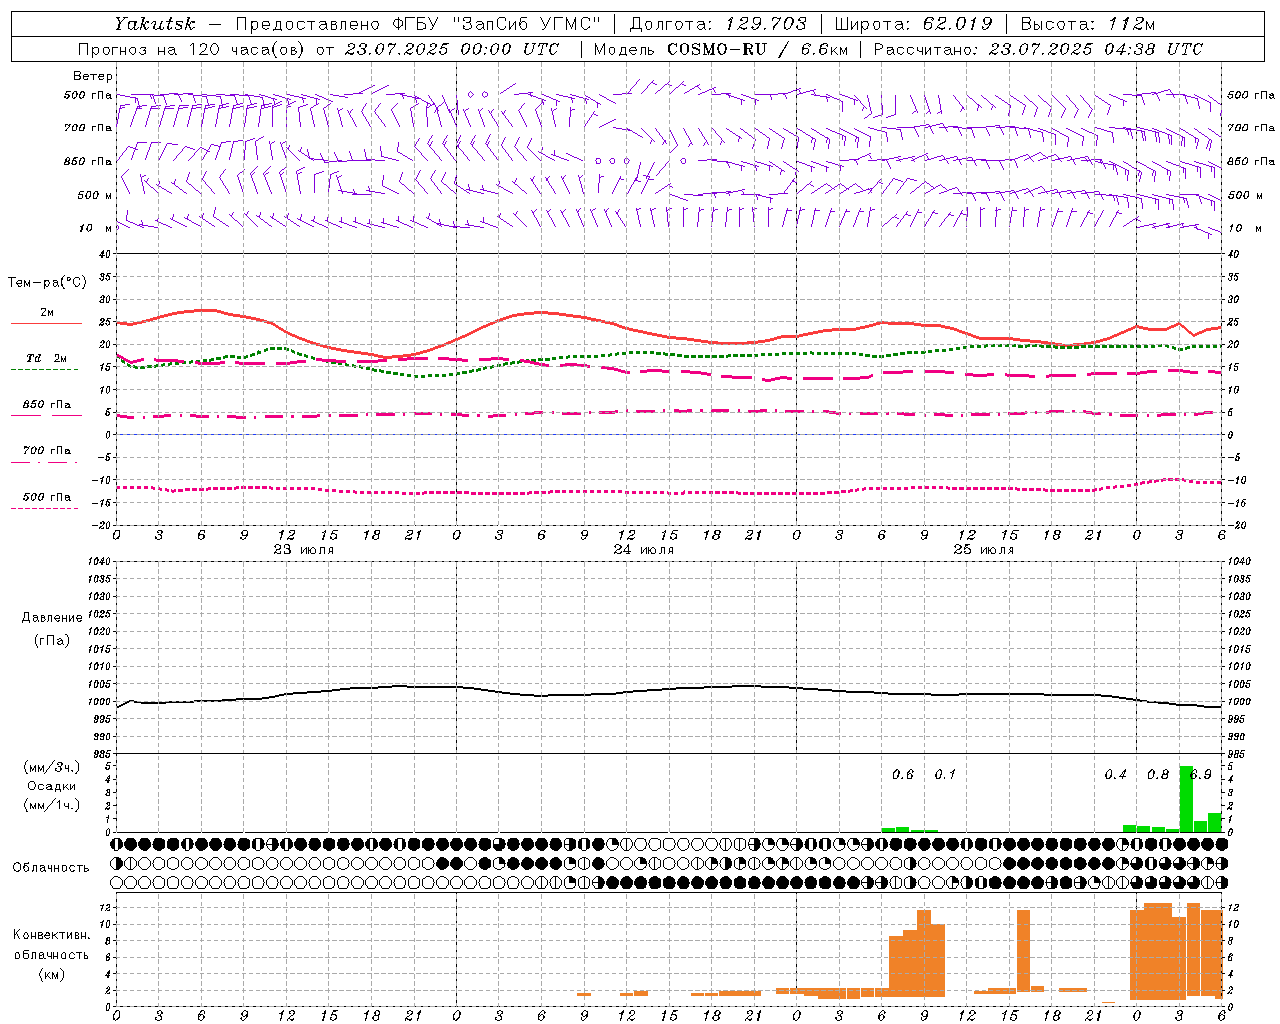
Task: Click the 'Тем-ра(°C)' temperature panel label
Action: point(47,283)
